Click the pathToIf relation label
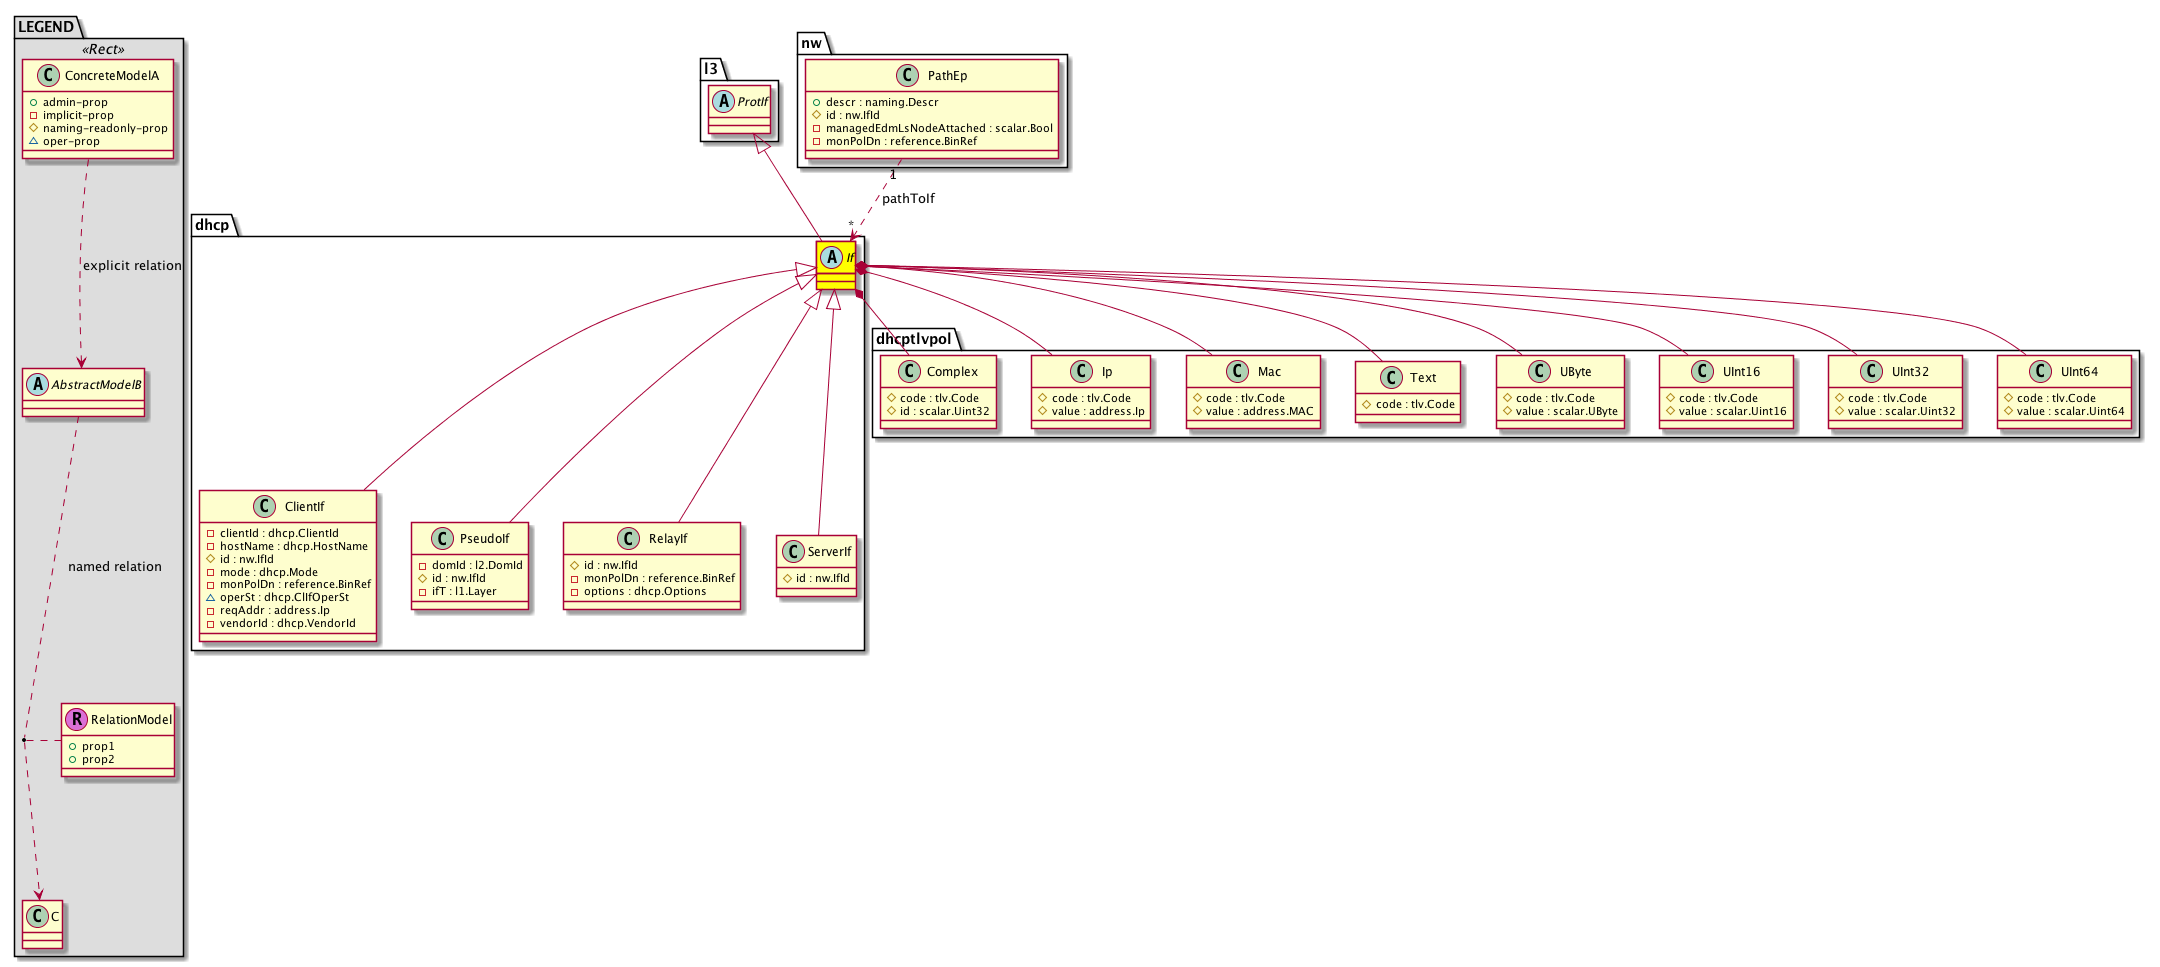 tap(908, 199)
